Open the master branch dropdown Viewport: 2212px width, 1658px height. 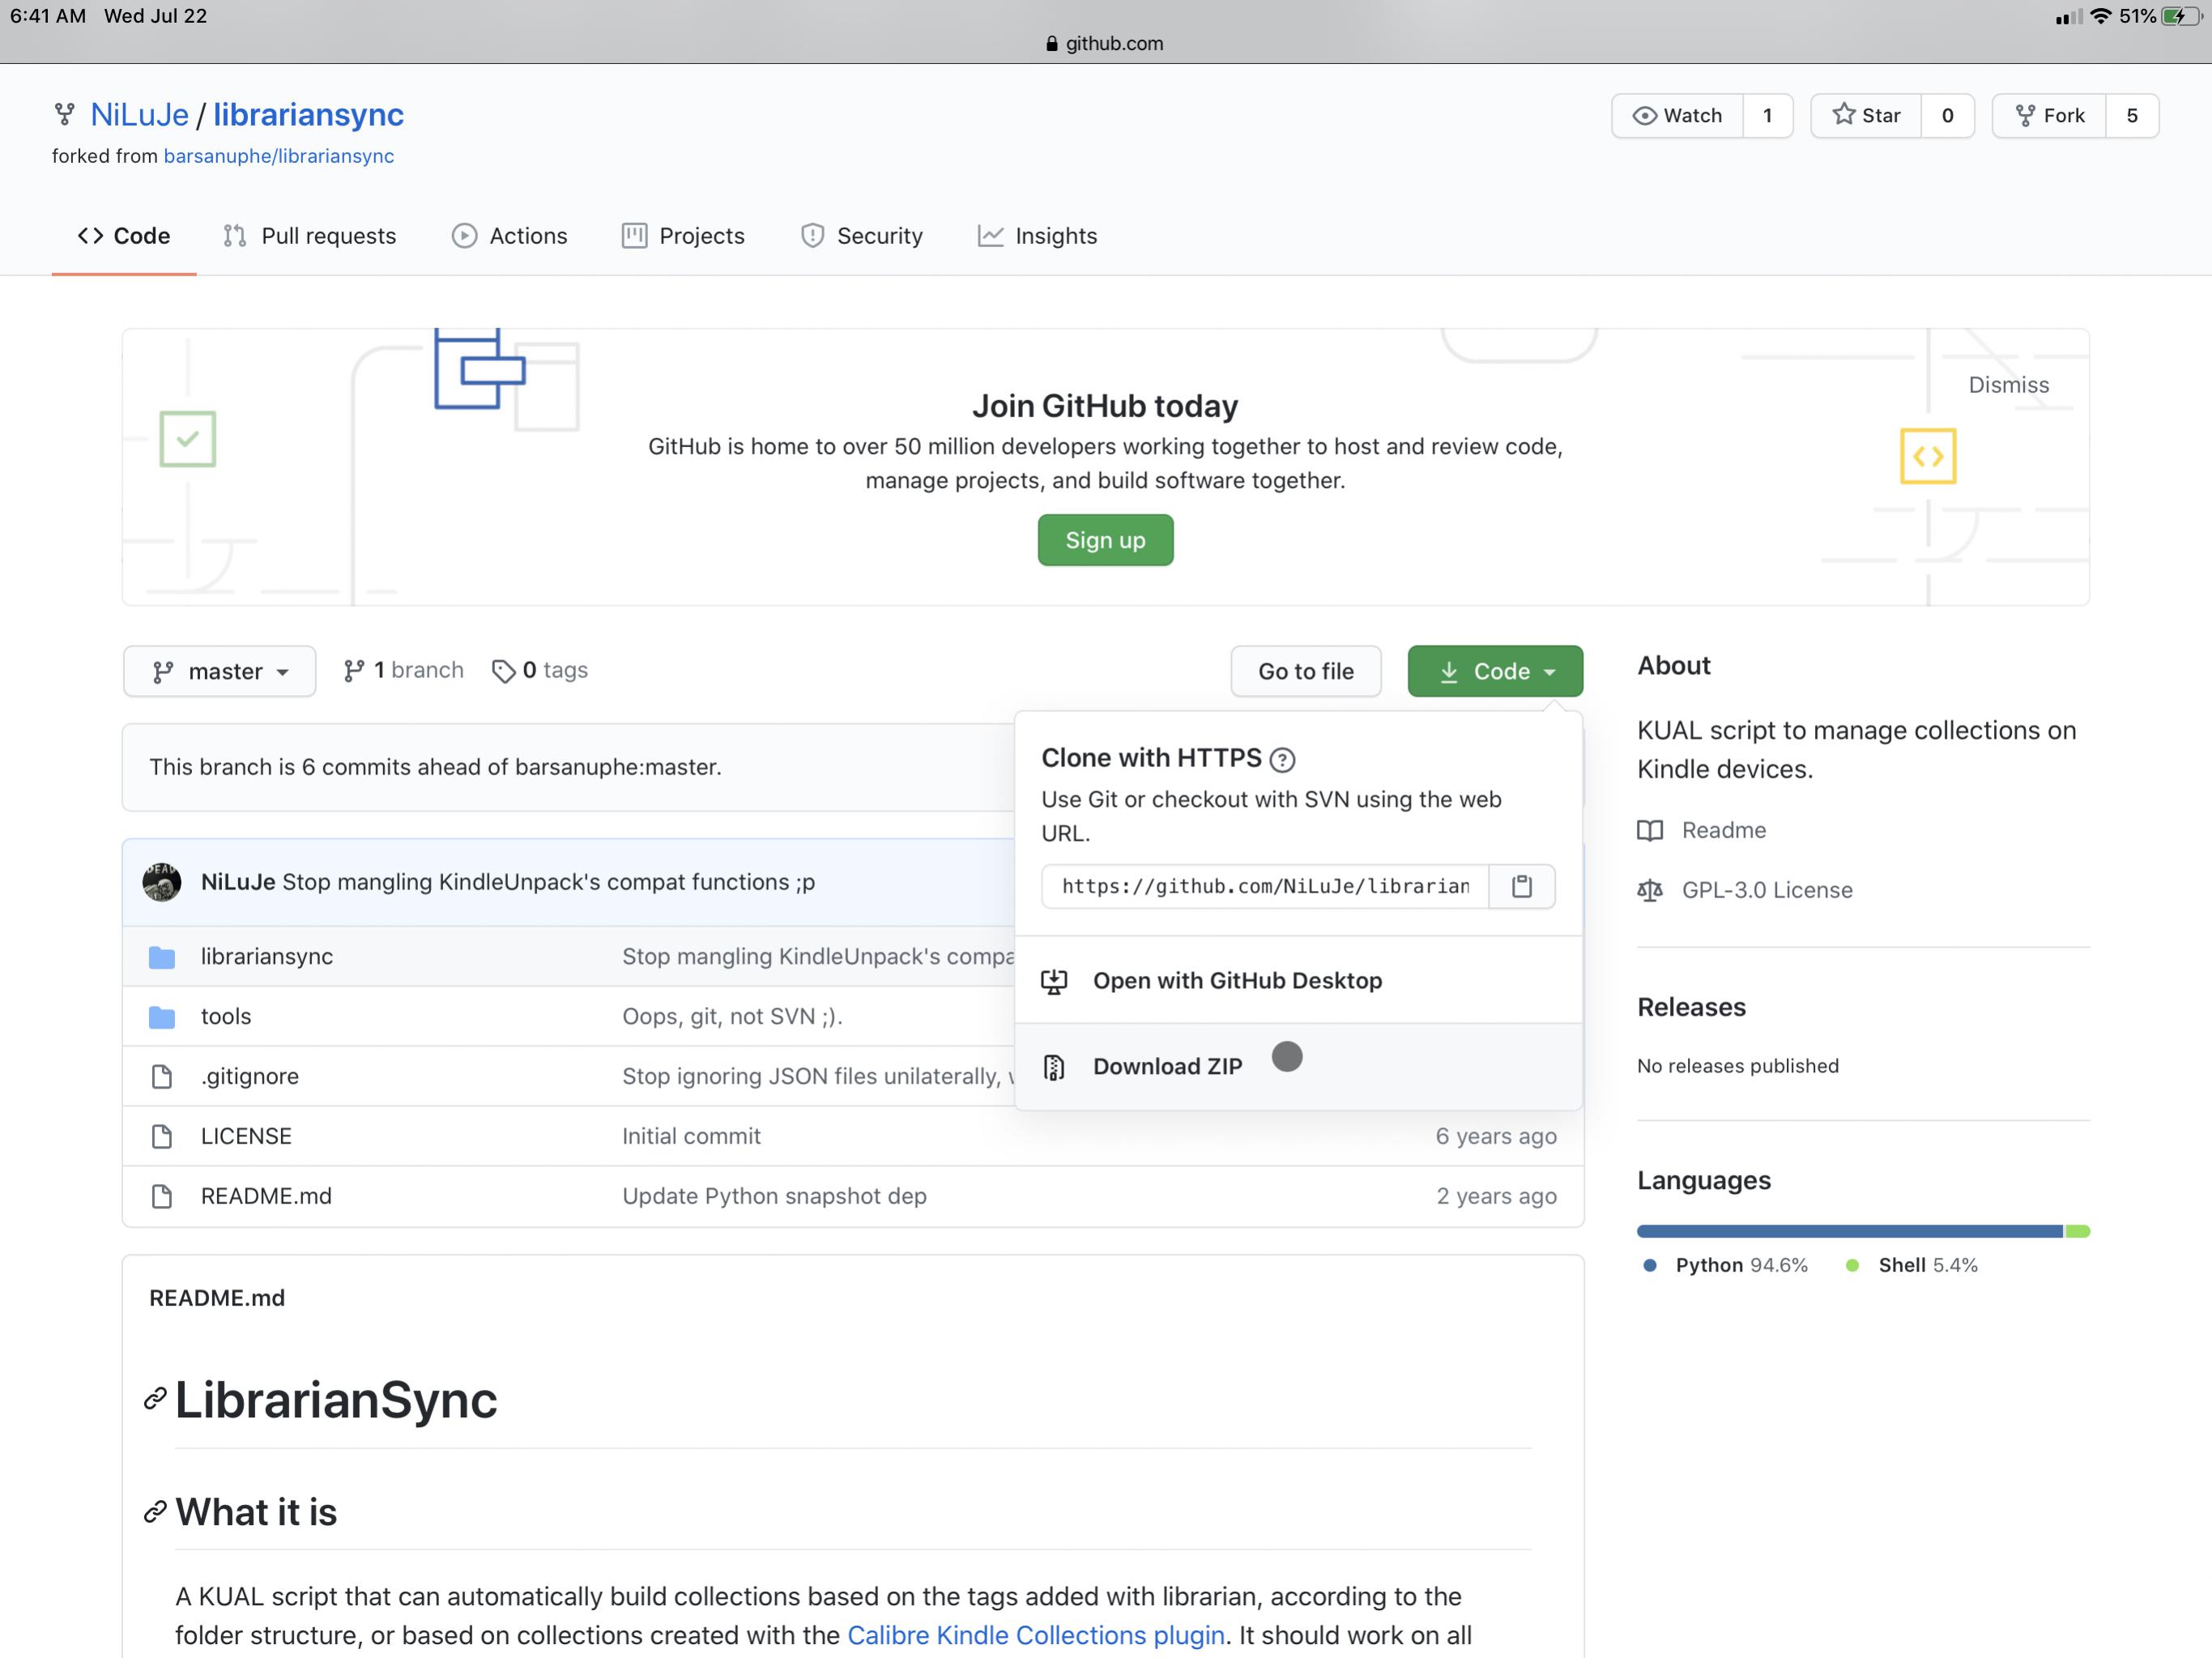point(220,671)
